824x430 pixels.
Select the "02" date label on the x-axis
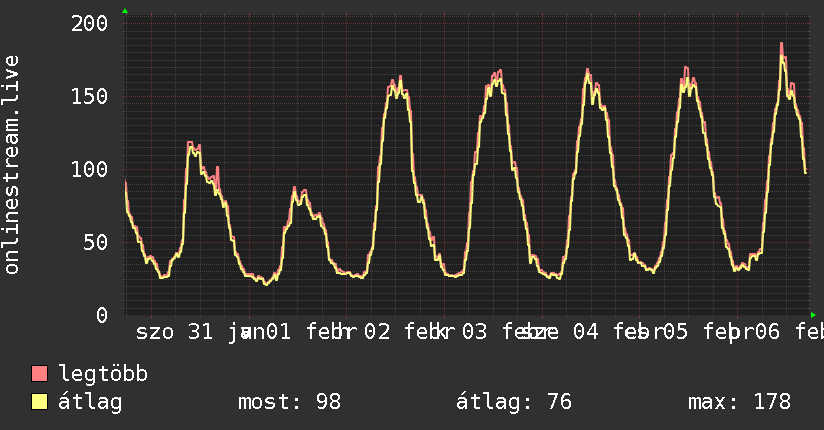coord(377,332)
